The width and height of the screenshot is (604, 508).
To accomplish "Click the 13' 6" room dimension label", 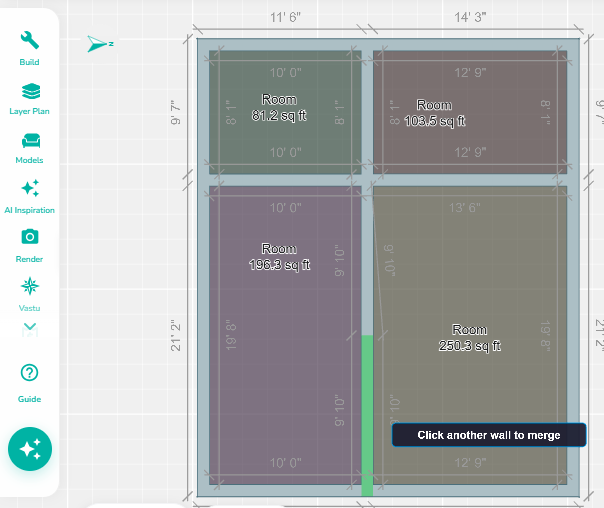I will tap(465, 208).
